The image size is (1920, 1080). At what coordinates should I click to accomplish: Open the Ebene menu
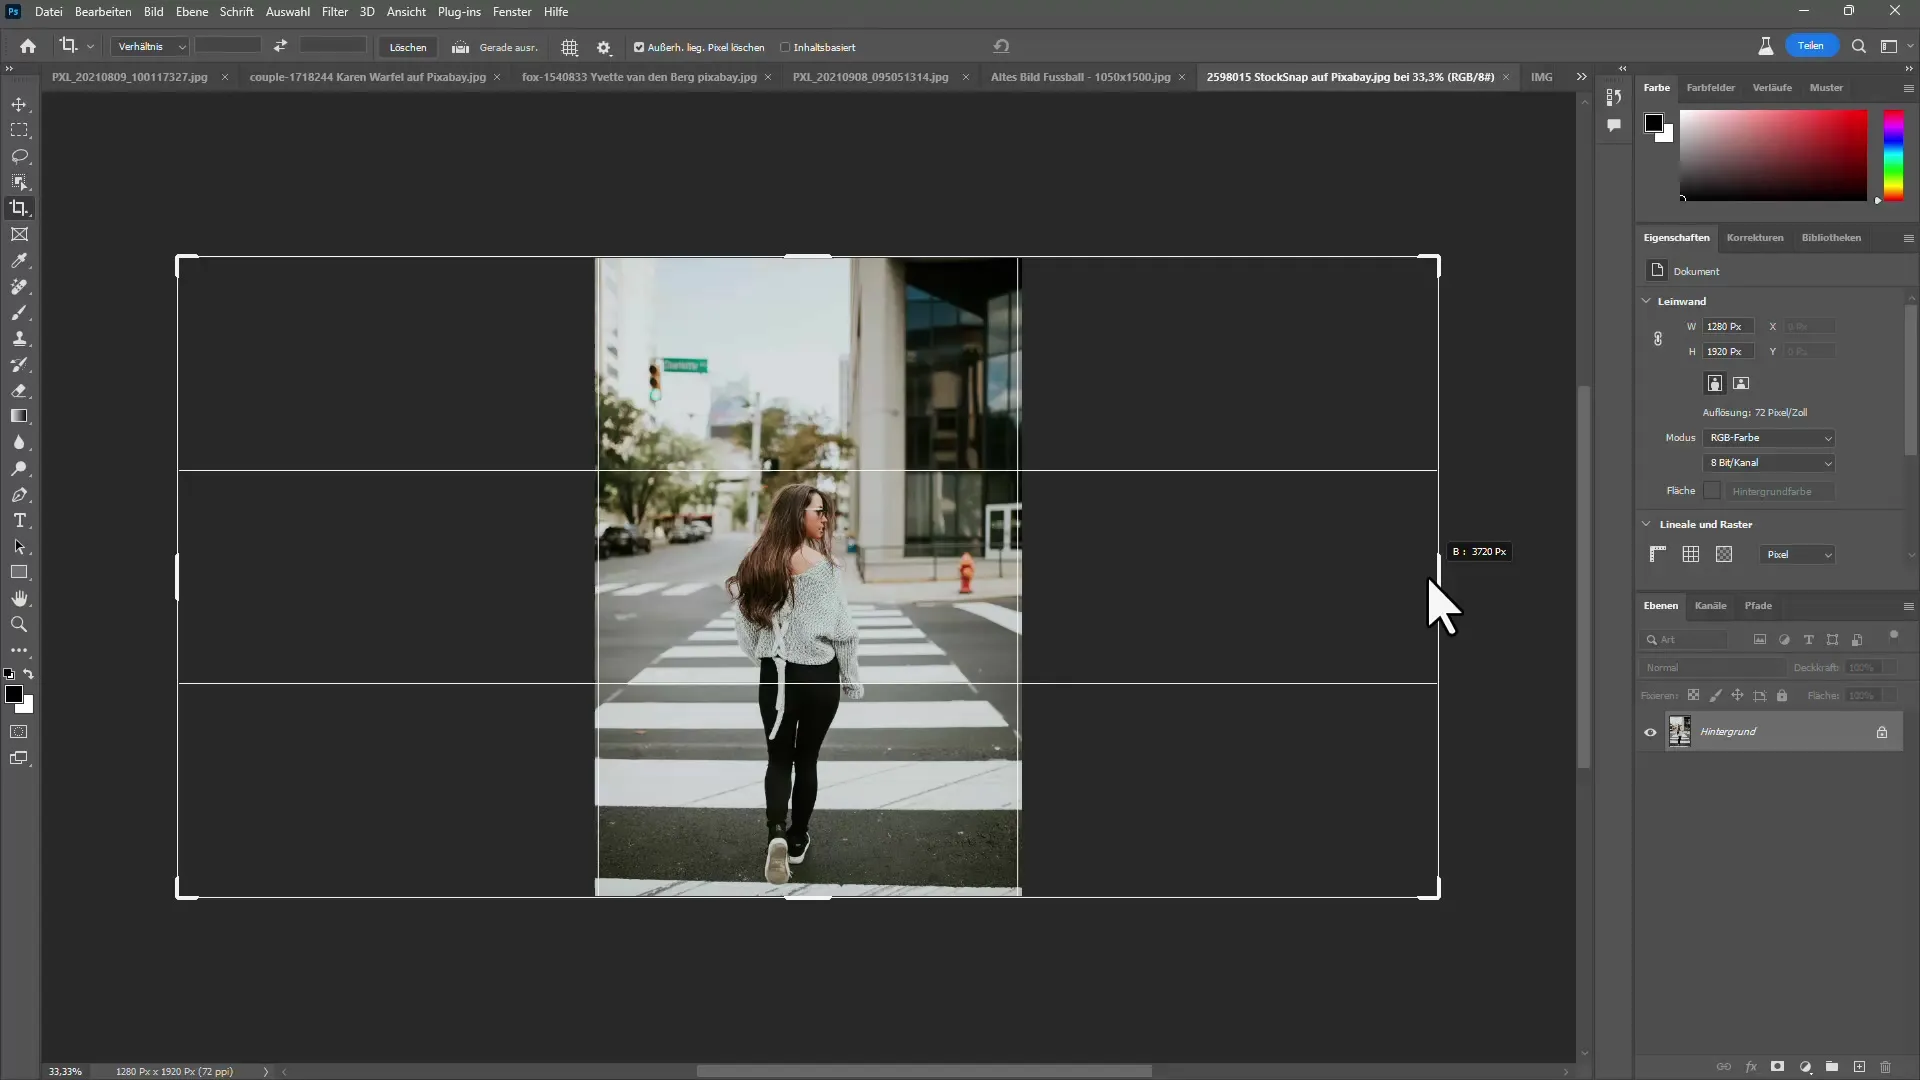coord(192,12)
